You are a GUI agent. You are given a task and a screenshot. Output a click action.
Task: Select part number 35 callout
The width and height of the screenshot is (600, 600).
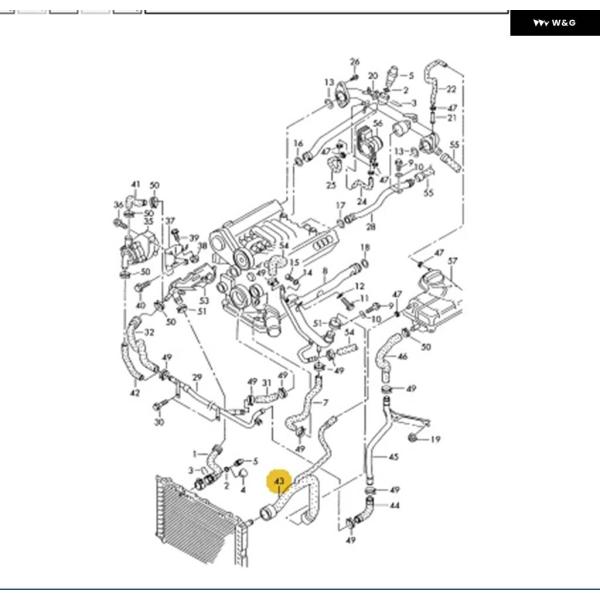(x=148, y=221)
